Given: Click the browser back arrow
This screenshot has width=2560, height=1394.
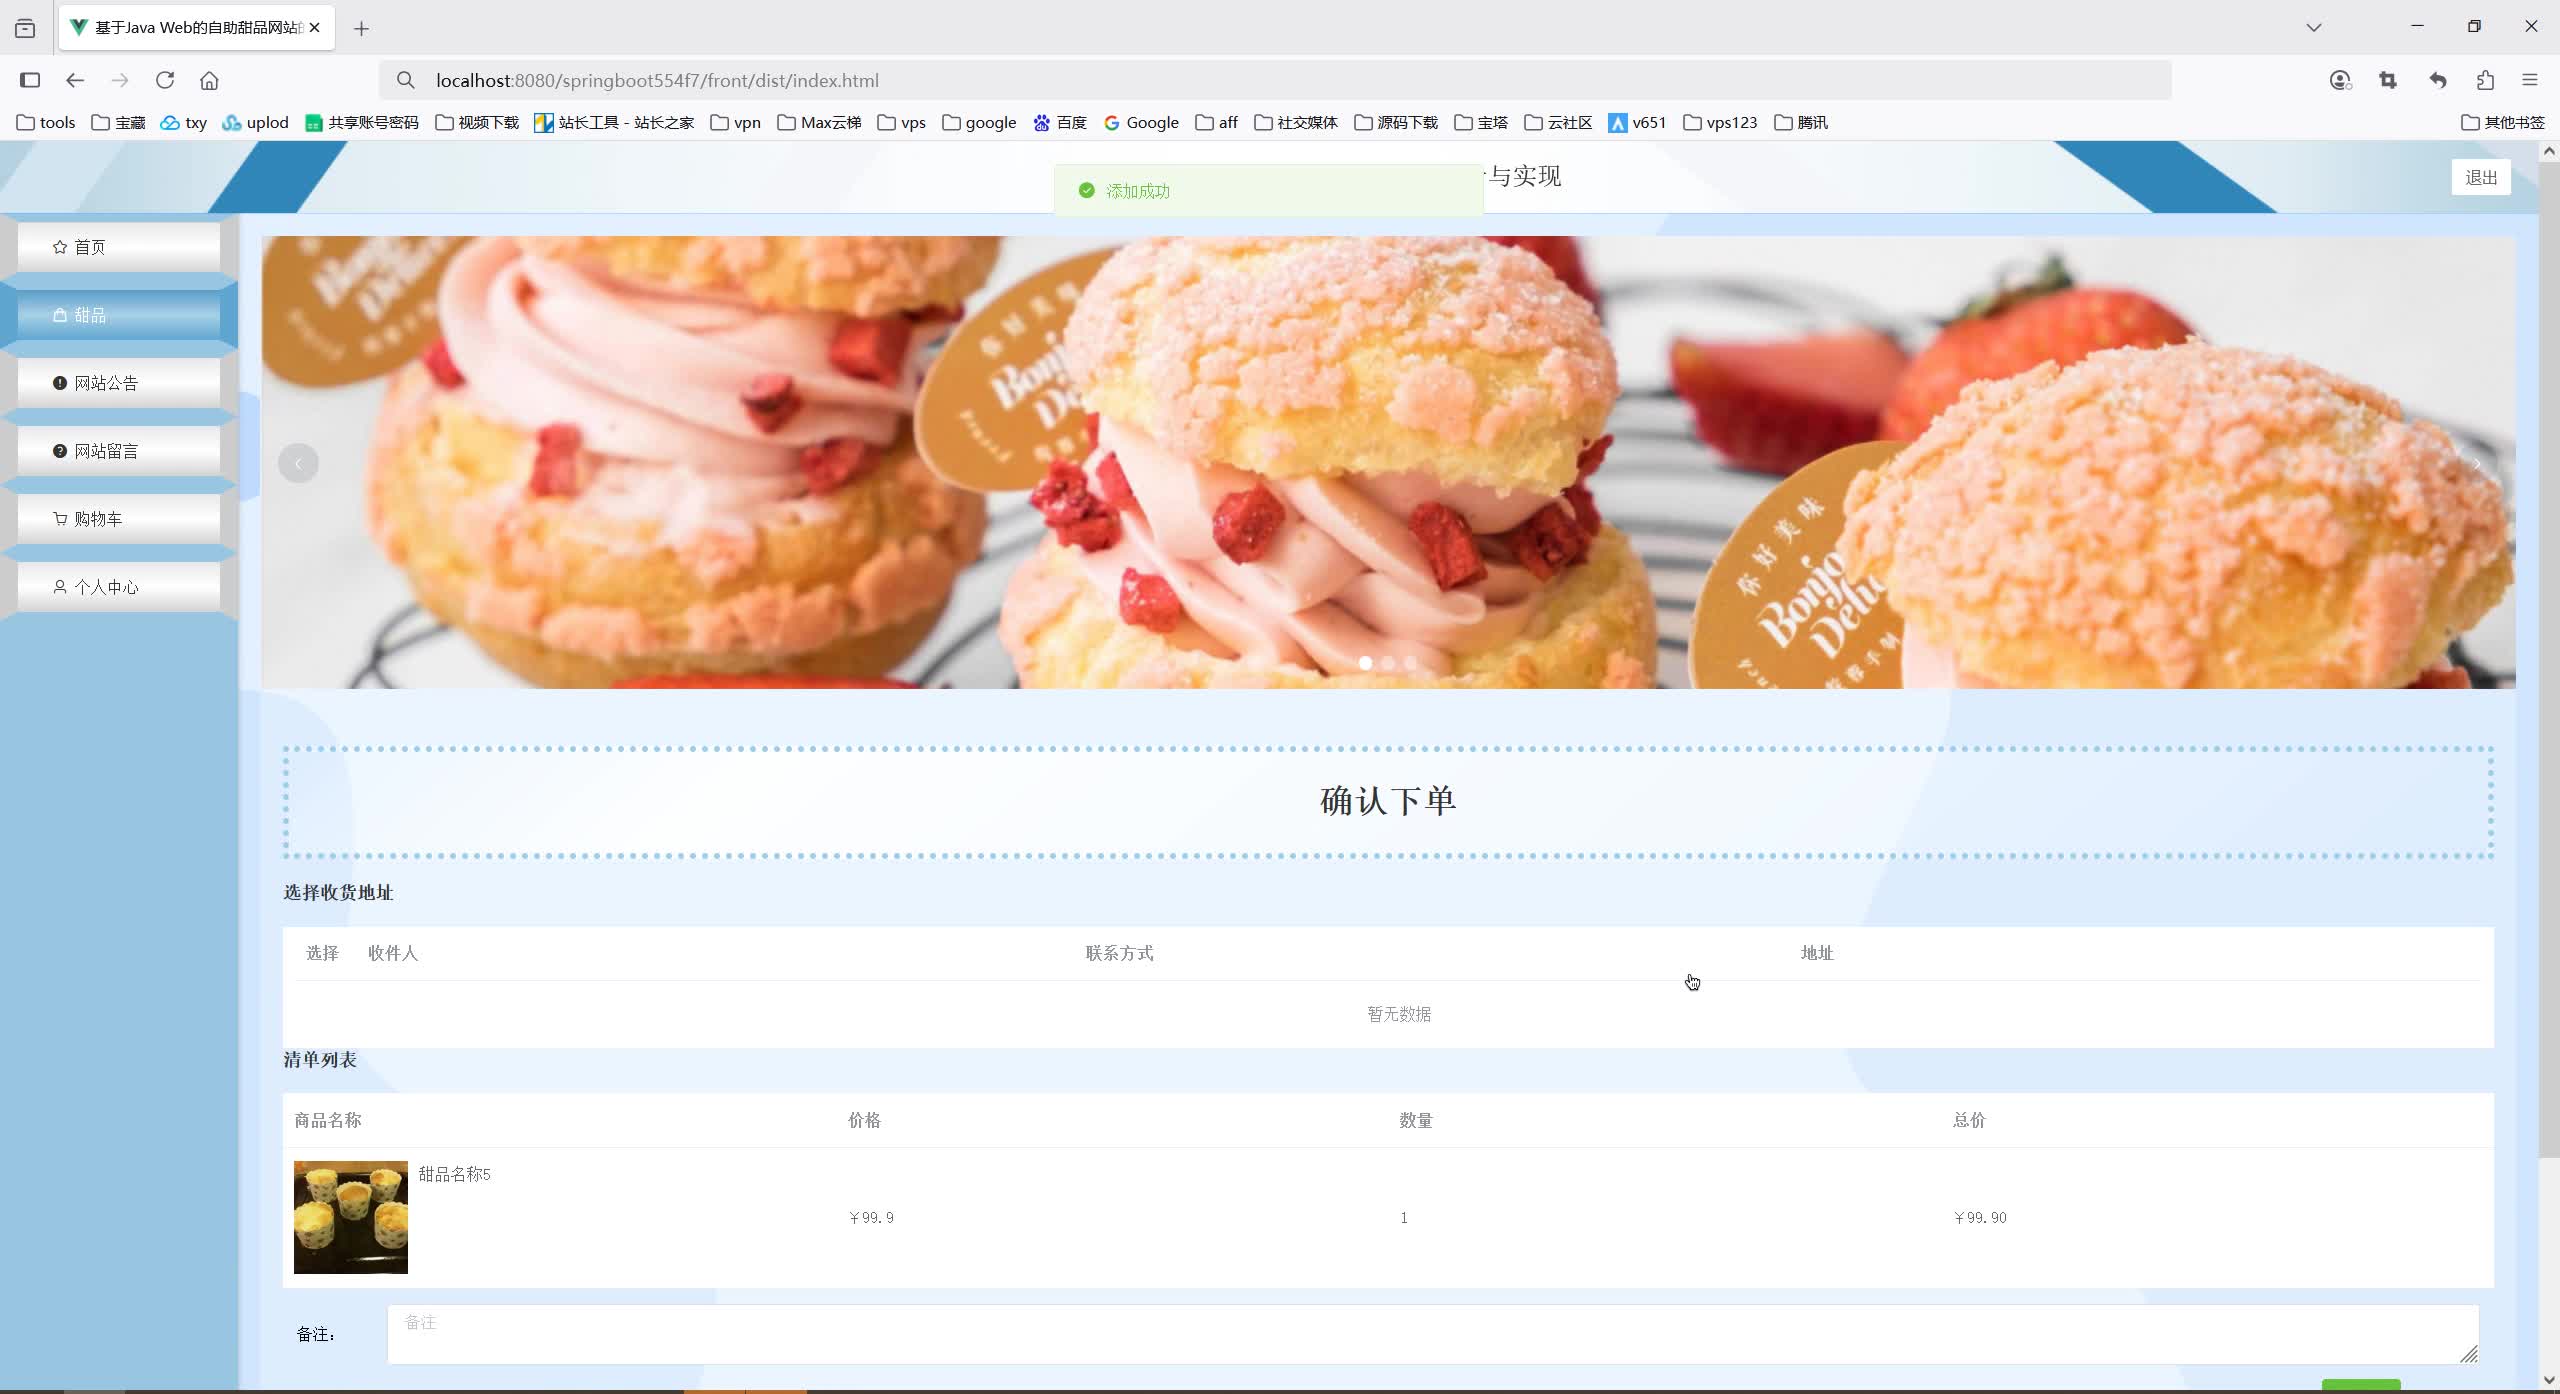Looking at the screenshot, I should (x=75, y=80).
